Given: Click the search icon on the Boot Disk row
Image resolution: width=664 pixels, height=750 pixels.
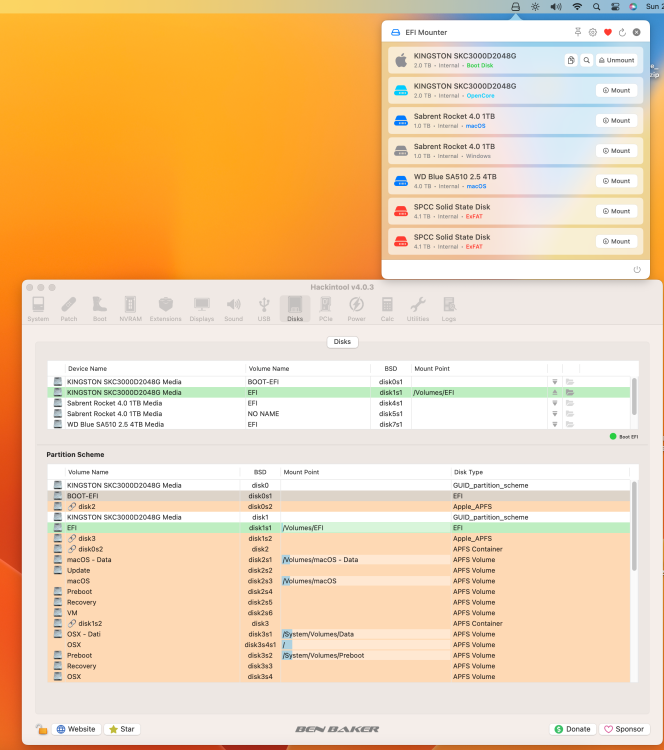Looking at the screenshot, I should coord(587,60).
